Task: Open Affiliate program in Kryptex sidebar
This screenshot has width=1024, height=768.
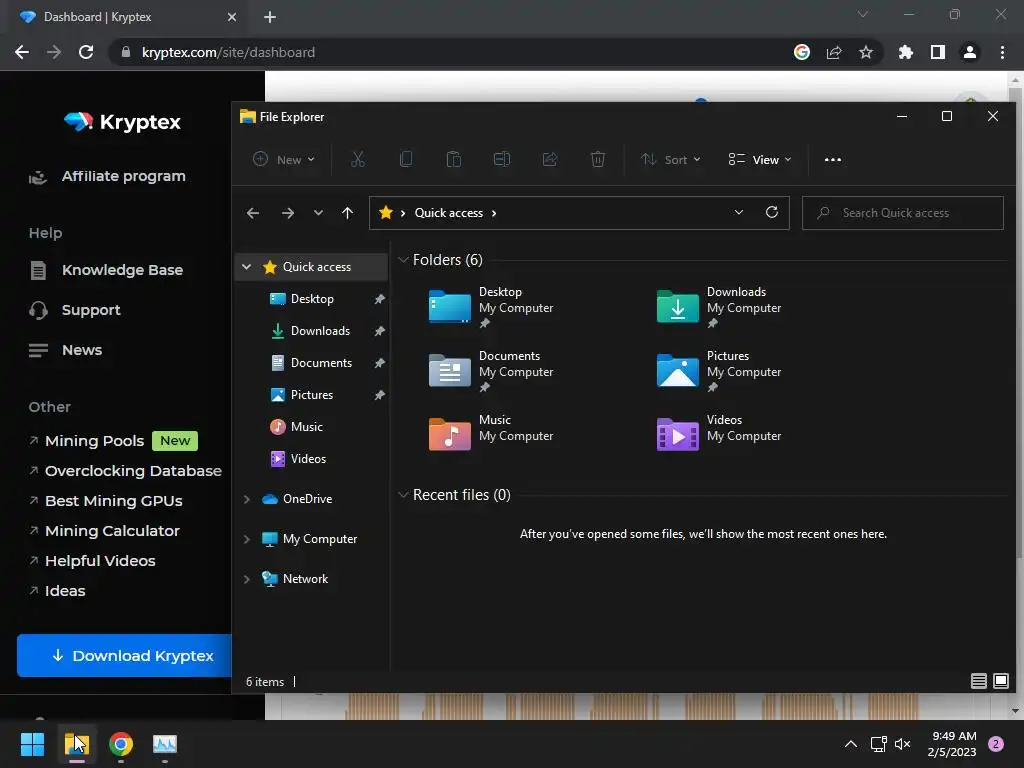Action: 123,176
